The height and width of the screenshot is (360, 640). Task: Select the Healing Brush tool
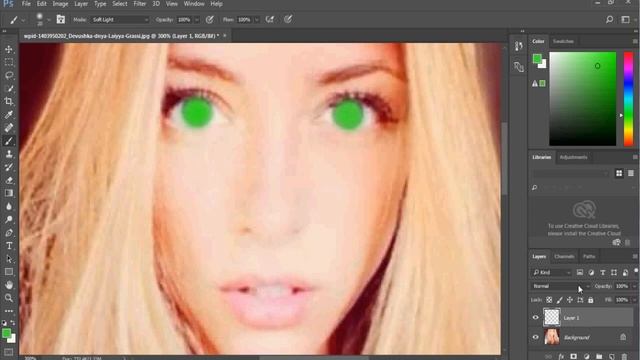[9, 128]
